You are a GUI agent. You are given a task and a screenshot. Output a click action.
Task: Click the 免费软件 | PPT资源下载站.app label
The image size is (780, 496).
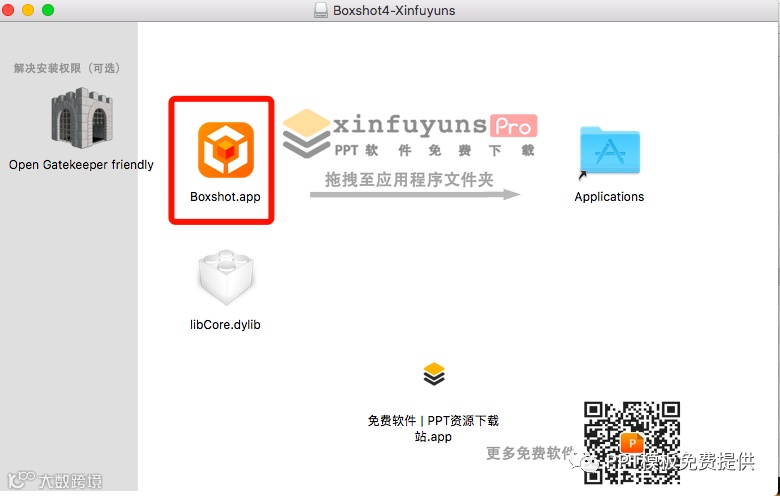point(433,428)
